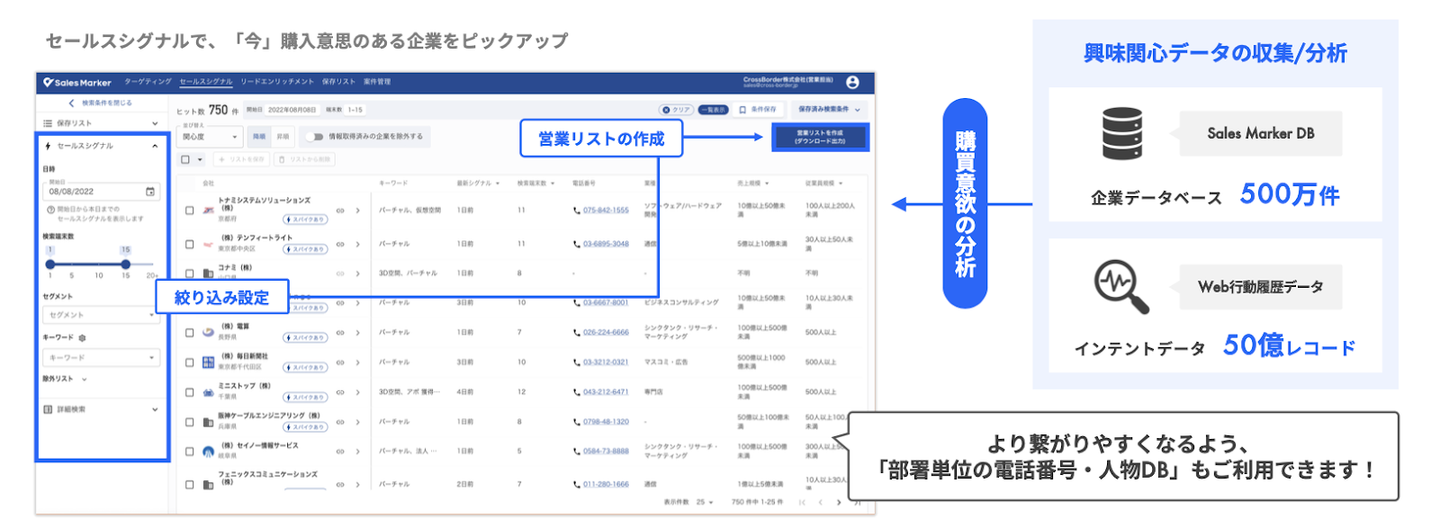Click the 電算 company logo

click(x=208, y=332)
